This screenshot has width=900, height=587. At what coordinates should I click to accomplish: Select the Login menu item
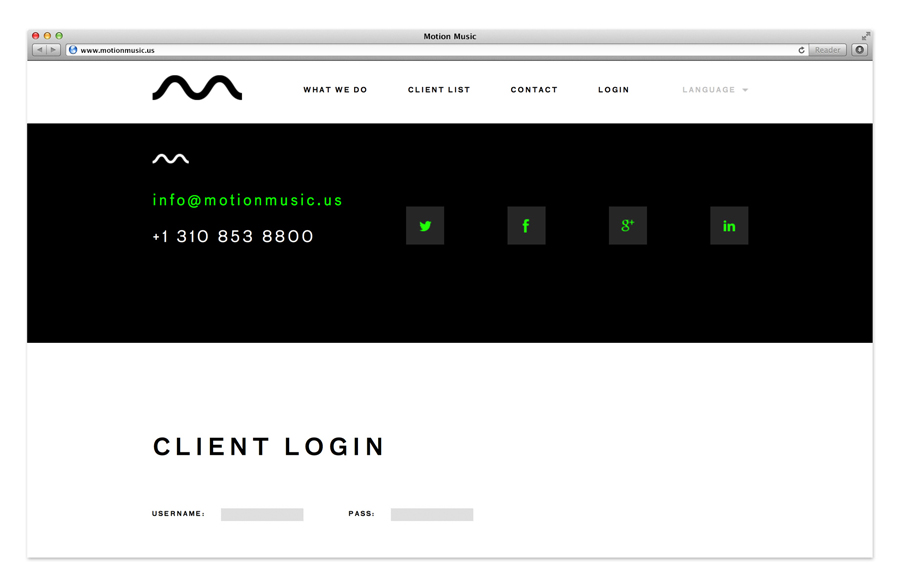click(614, 90)
